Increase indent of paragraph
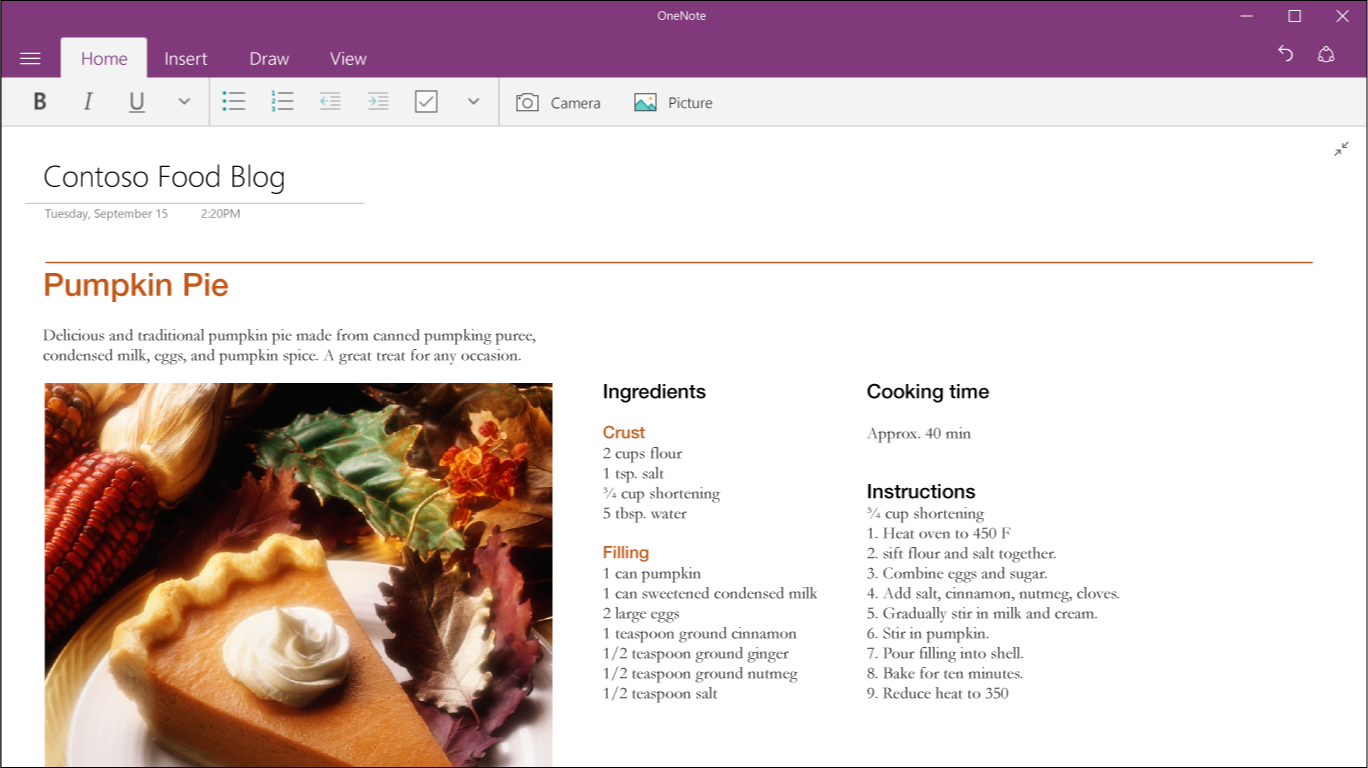Viewport: 1368px width, 768px height. tap(378, 102)
